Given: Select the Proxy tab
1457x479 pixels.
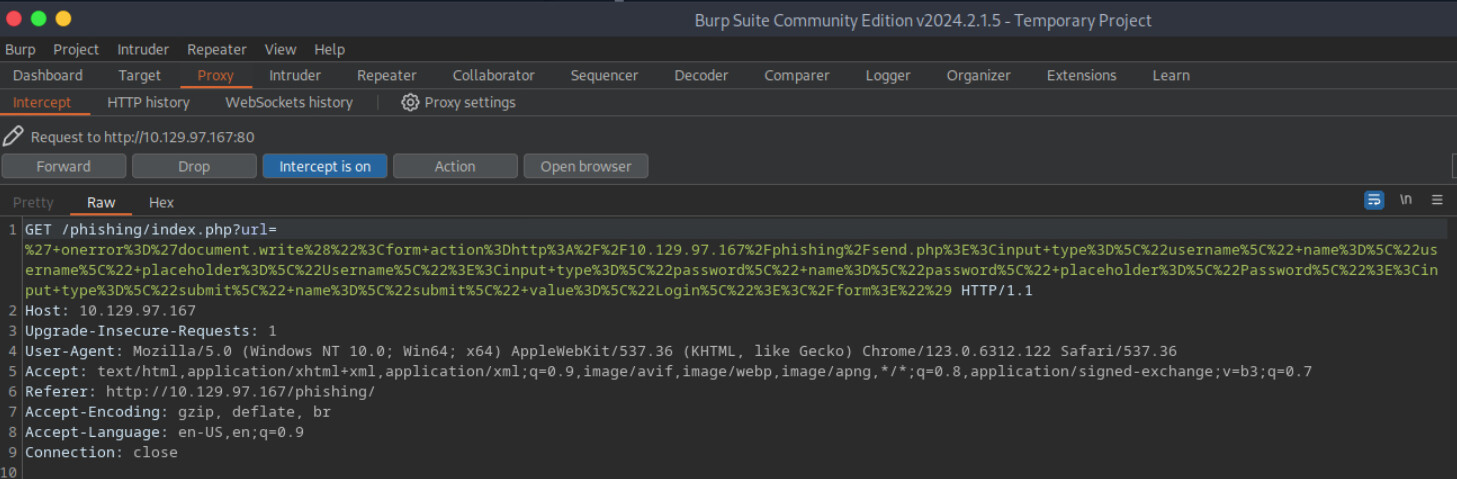Looking at the screenshot, I should click(215, 75).
